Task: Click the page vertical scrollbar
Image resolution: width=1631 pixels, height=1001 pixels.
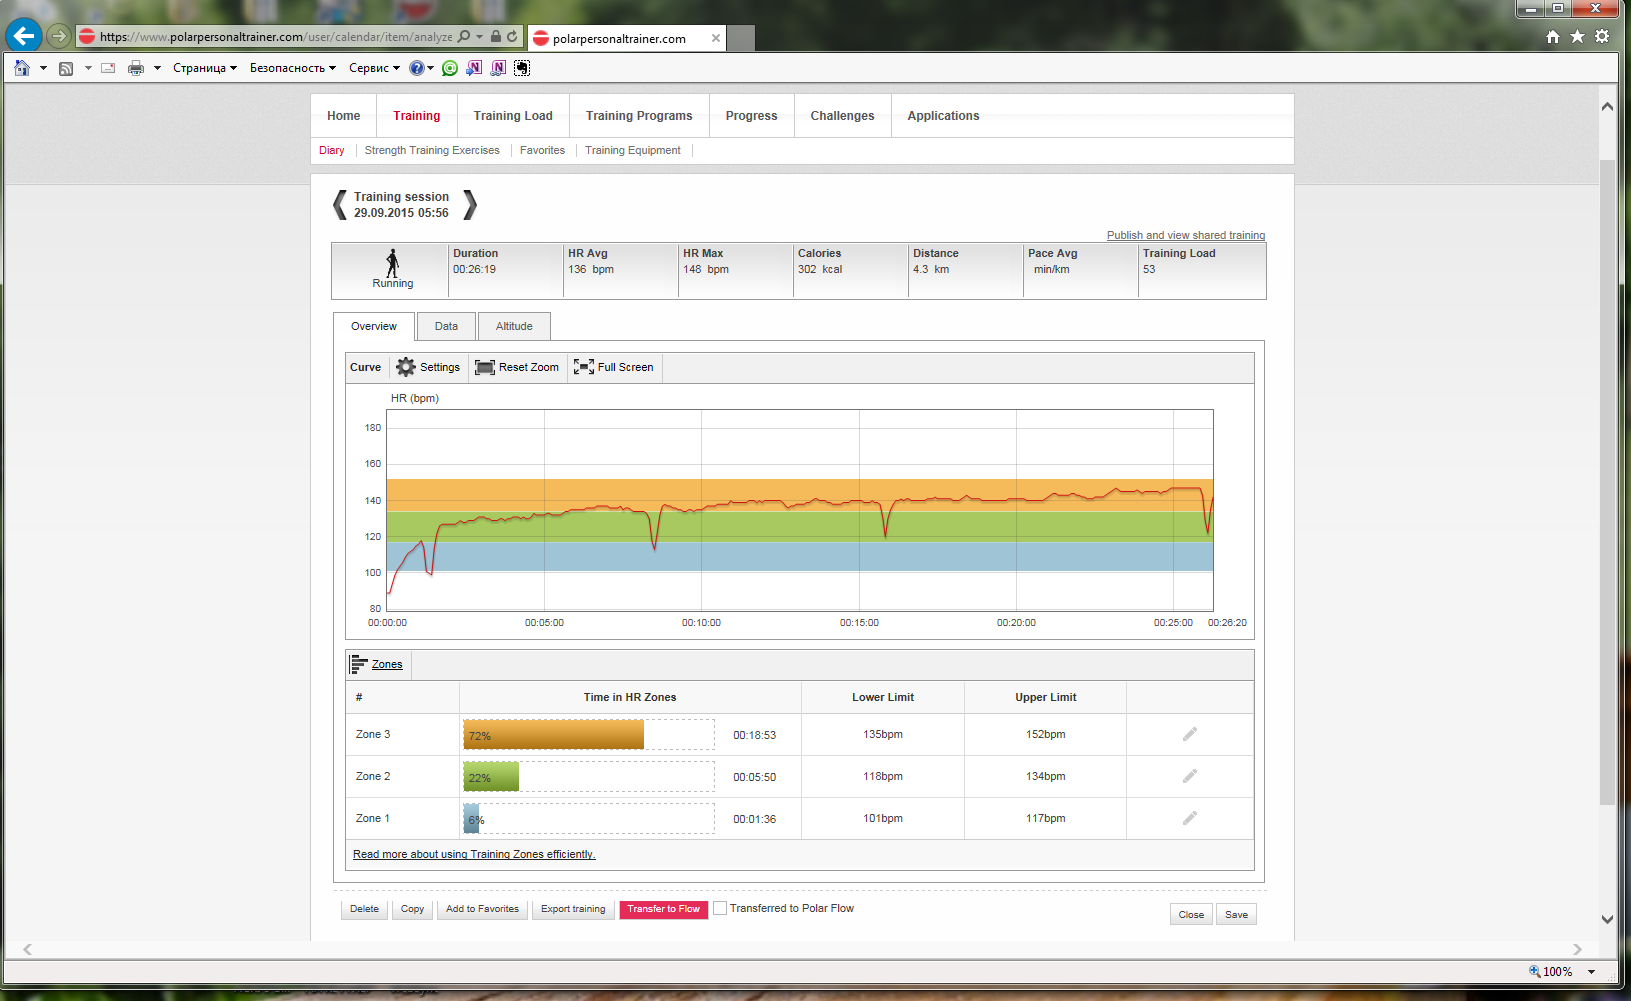Action: (1607, 480)
